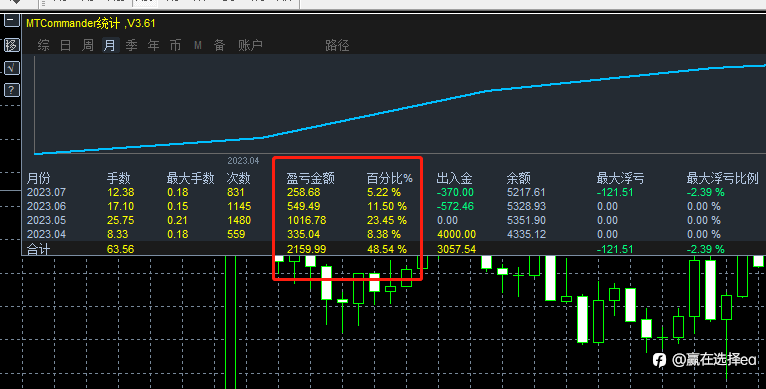Click percentage 11.50 %

(387, 206)
